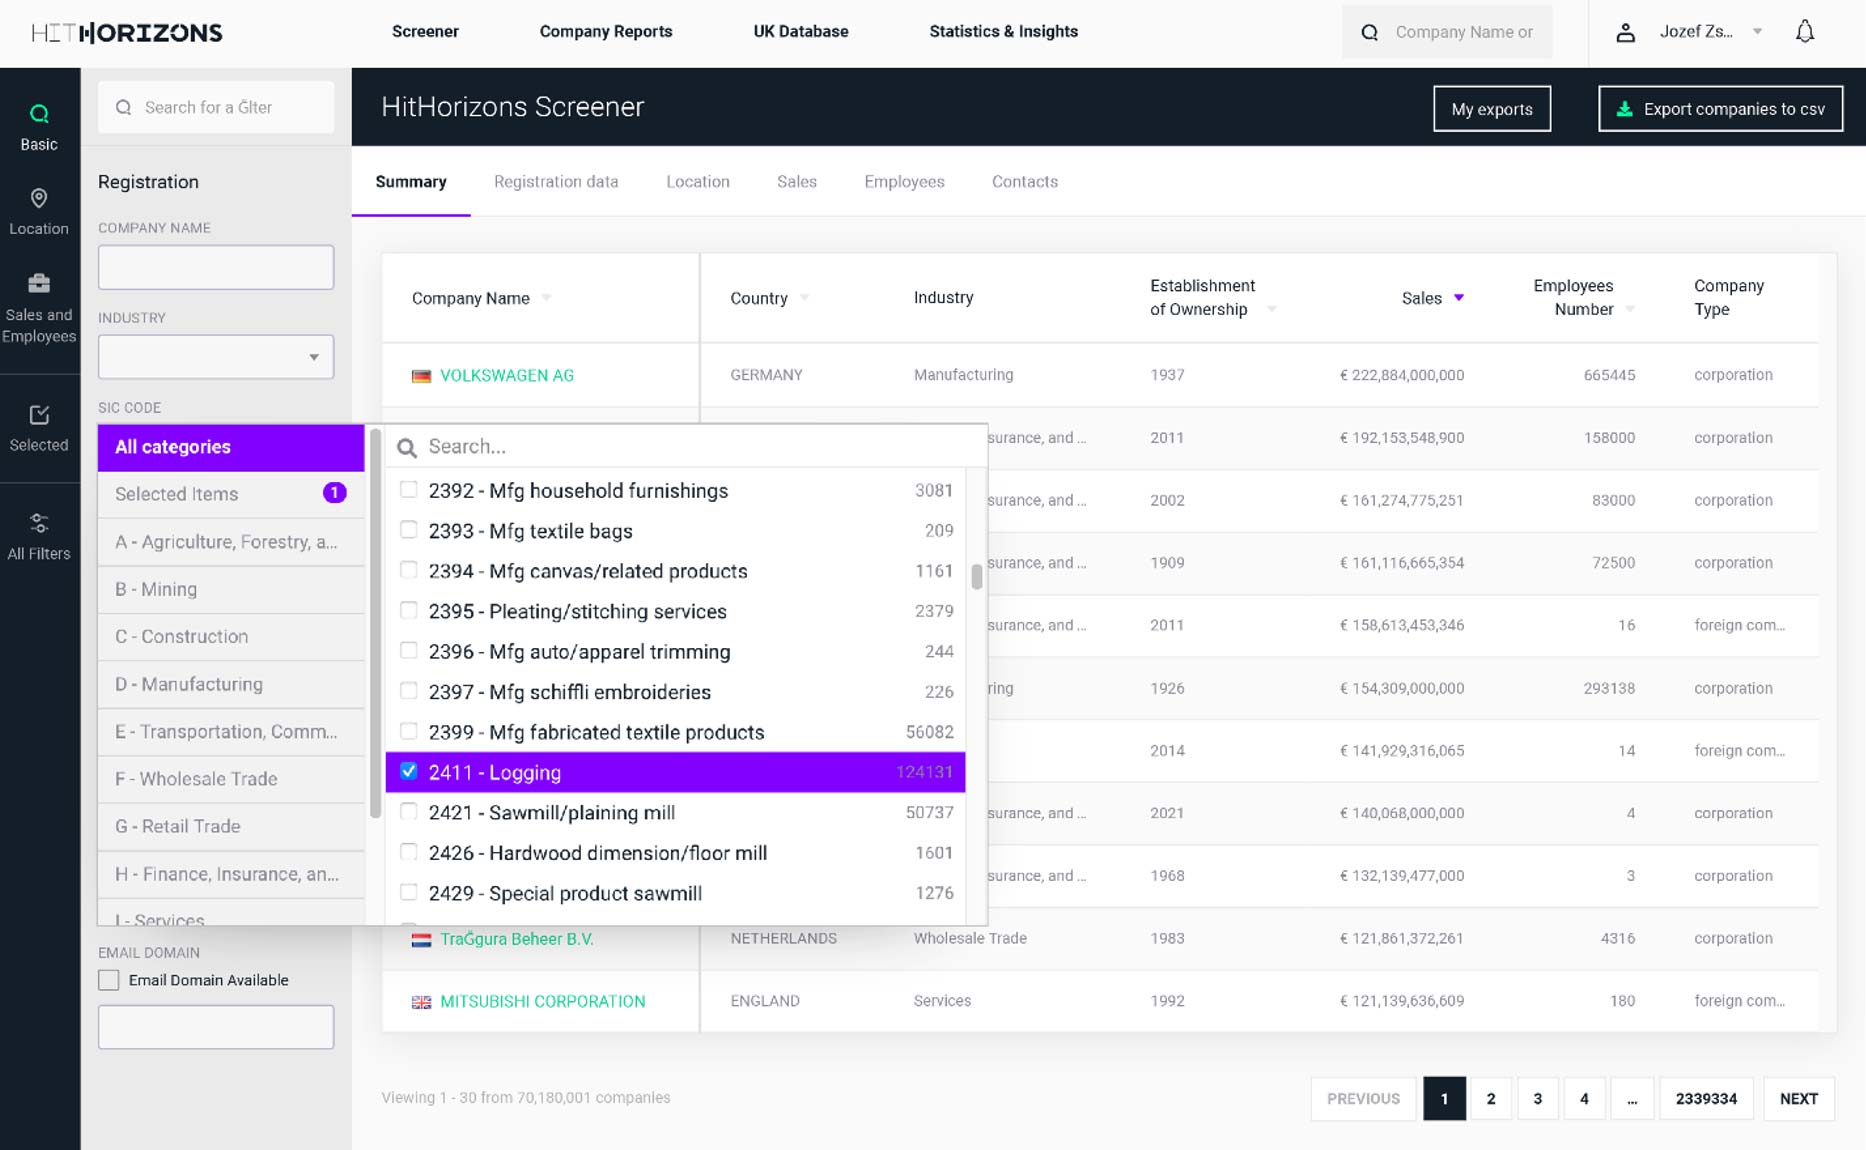The image size is (1866, 1150).
Task: Open MITSUBISHI CORPORATION company link
Action: click(543, 1002)
